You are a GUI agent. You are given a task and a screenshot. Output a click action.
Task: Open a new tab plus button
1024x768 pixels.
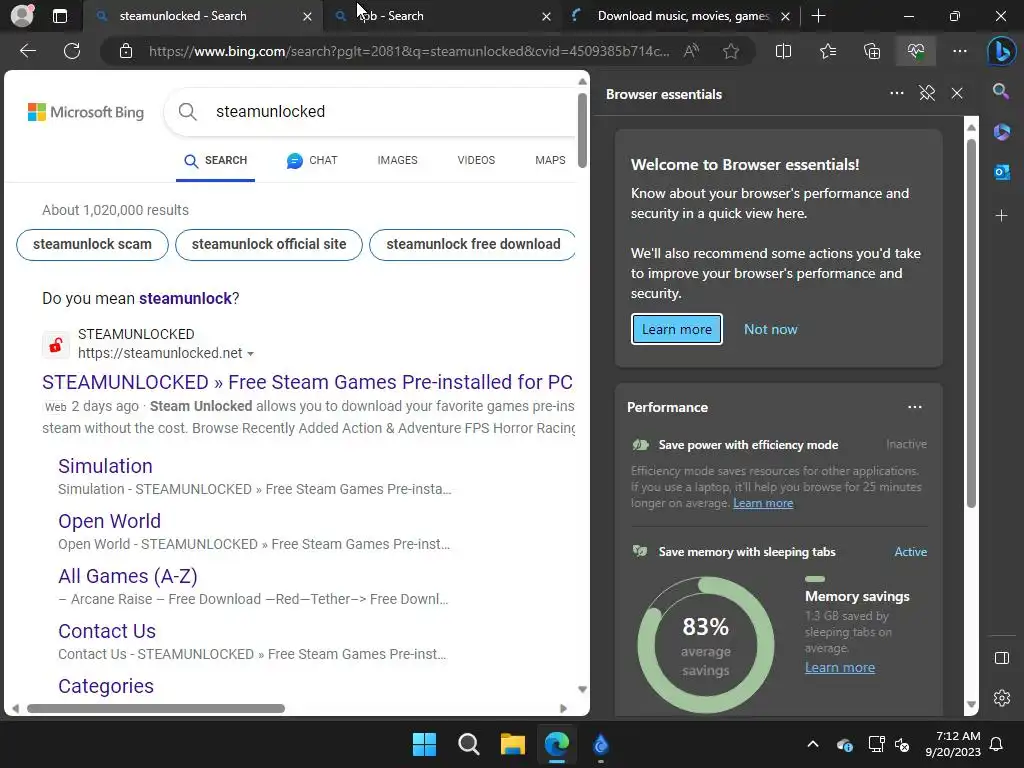click(818, 16)
